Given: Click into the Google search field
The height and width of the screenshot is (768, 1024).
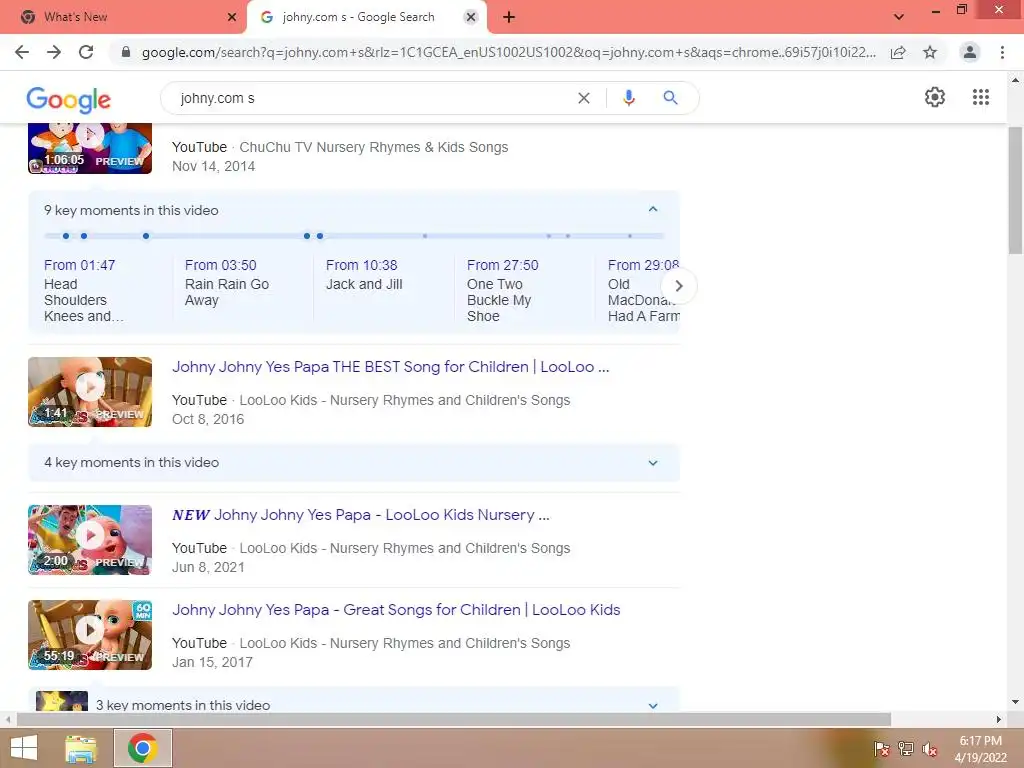Looking at the screenshot, I should [x=372, y=98].
